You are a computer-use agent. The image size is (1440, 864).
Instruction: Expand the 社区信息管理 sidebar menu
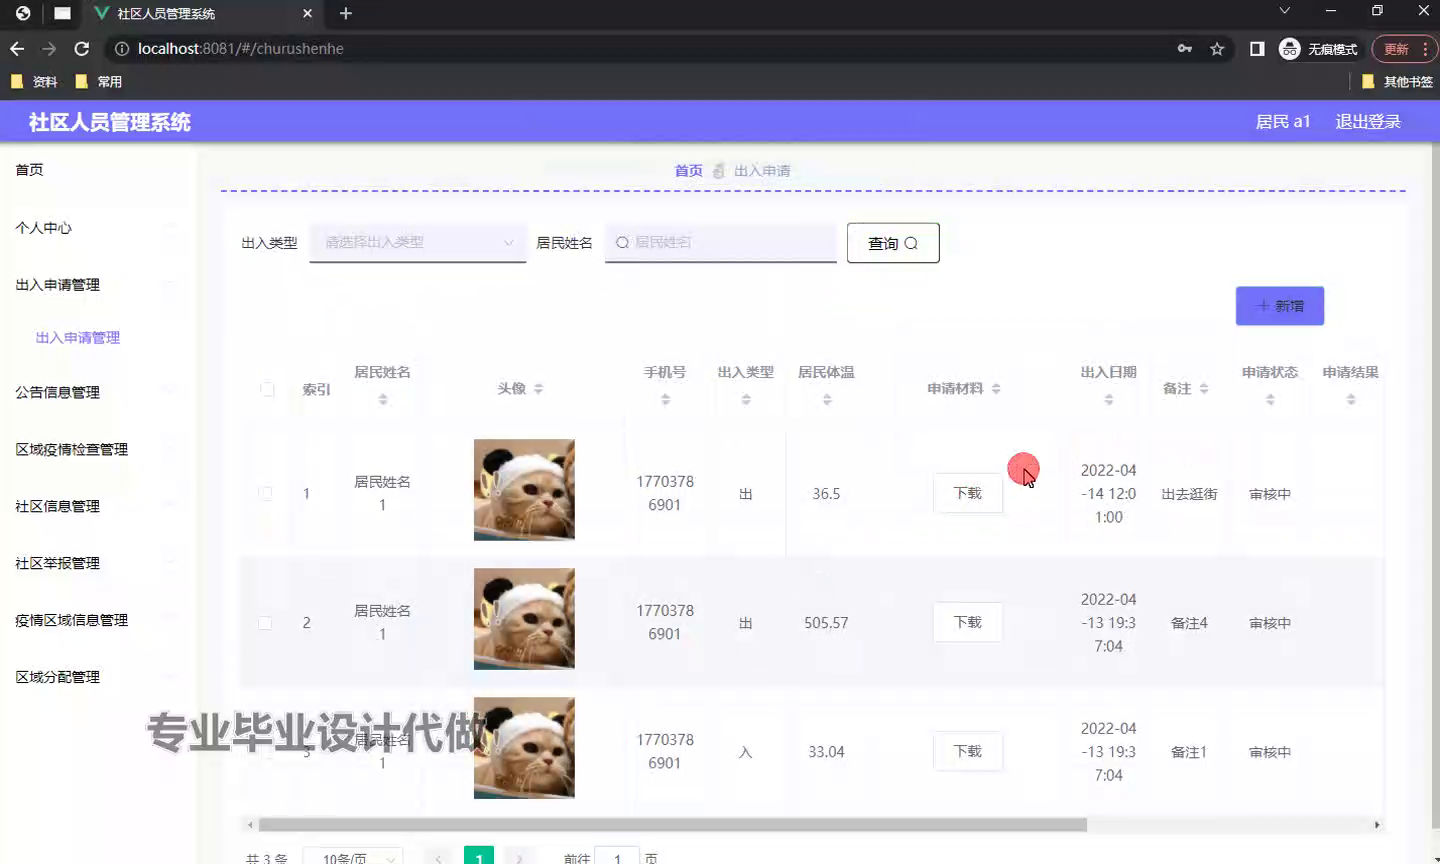98,506
